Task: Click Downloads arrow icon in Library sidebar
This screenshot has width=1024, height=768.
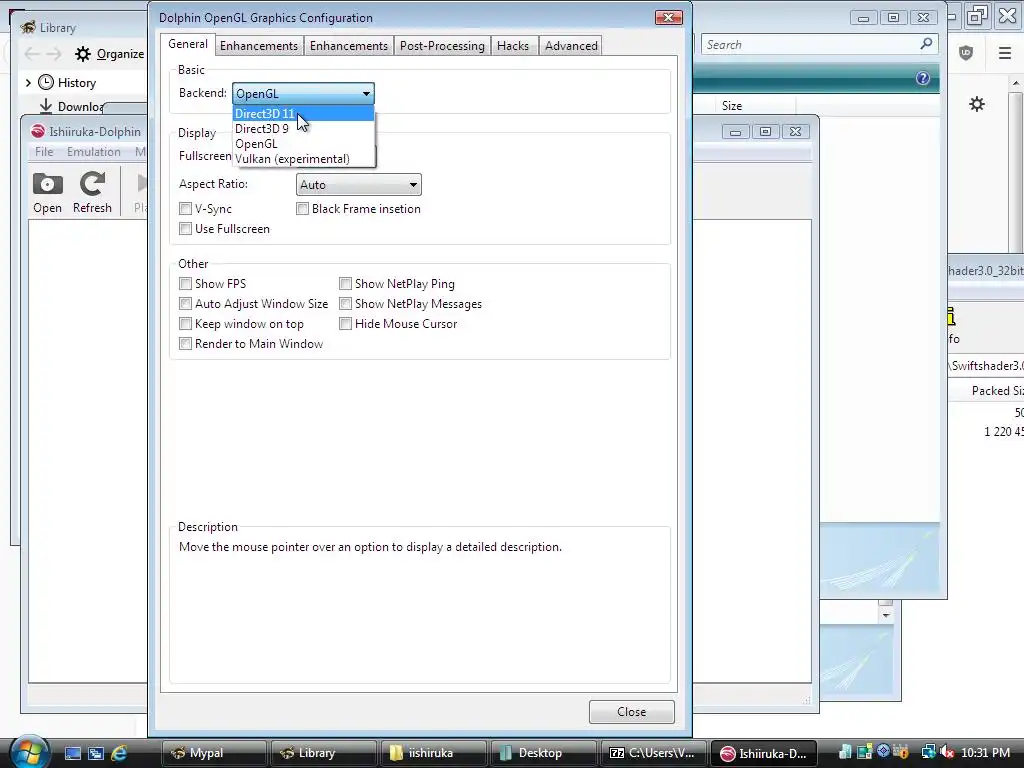Action: [x=46, y=106]
